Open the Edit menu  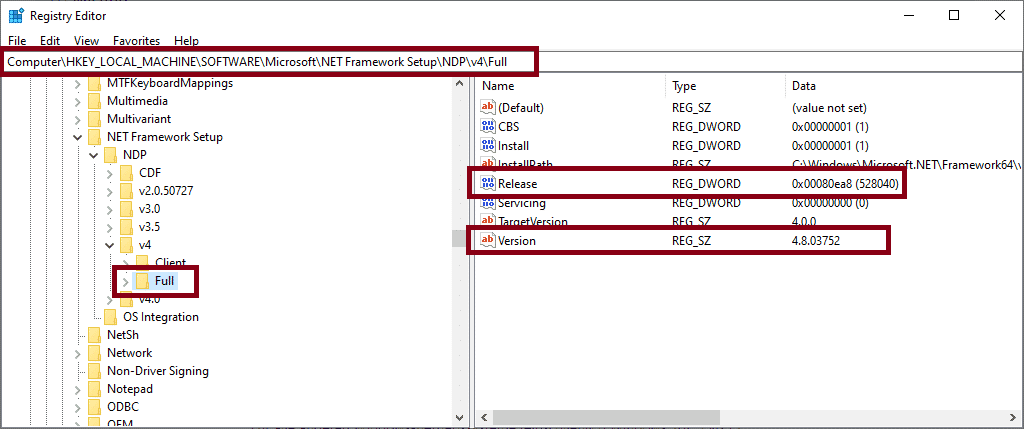[50, 40]
